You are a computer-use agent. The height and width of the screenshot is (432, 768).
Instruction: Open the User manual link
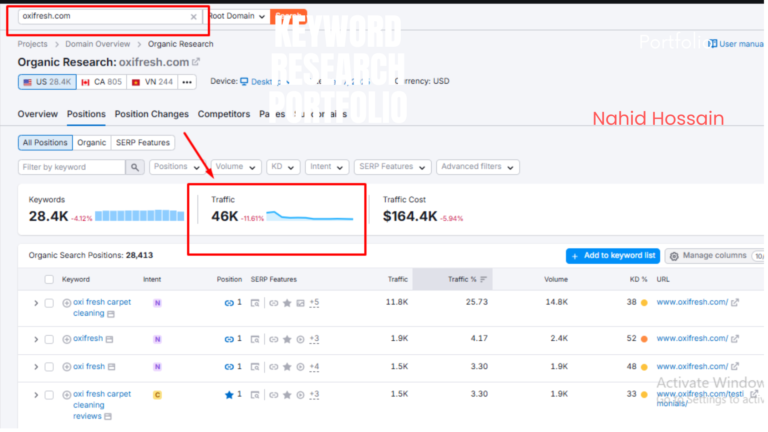click(x=737, y=44)
